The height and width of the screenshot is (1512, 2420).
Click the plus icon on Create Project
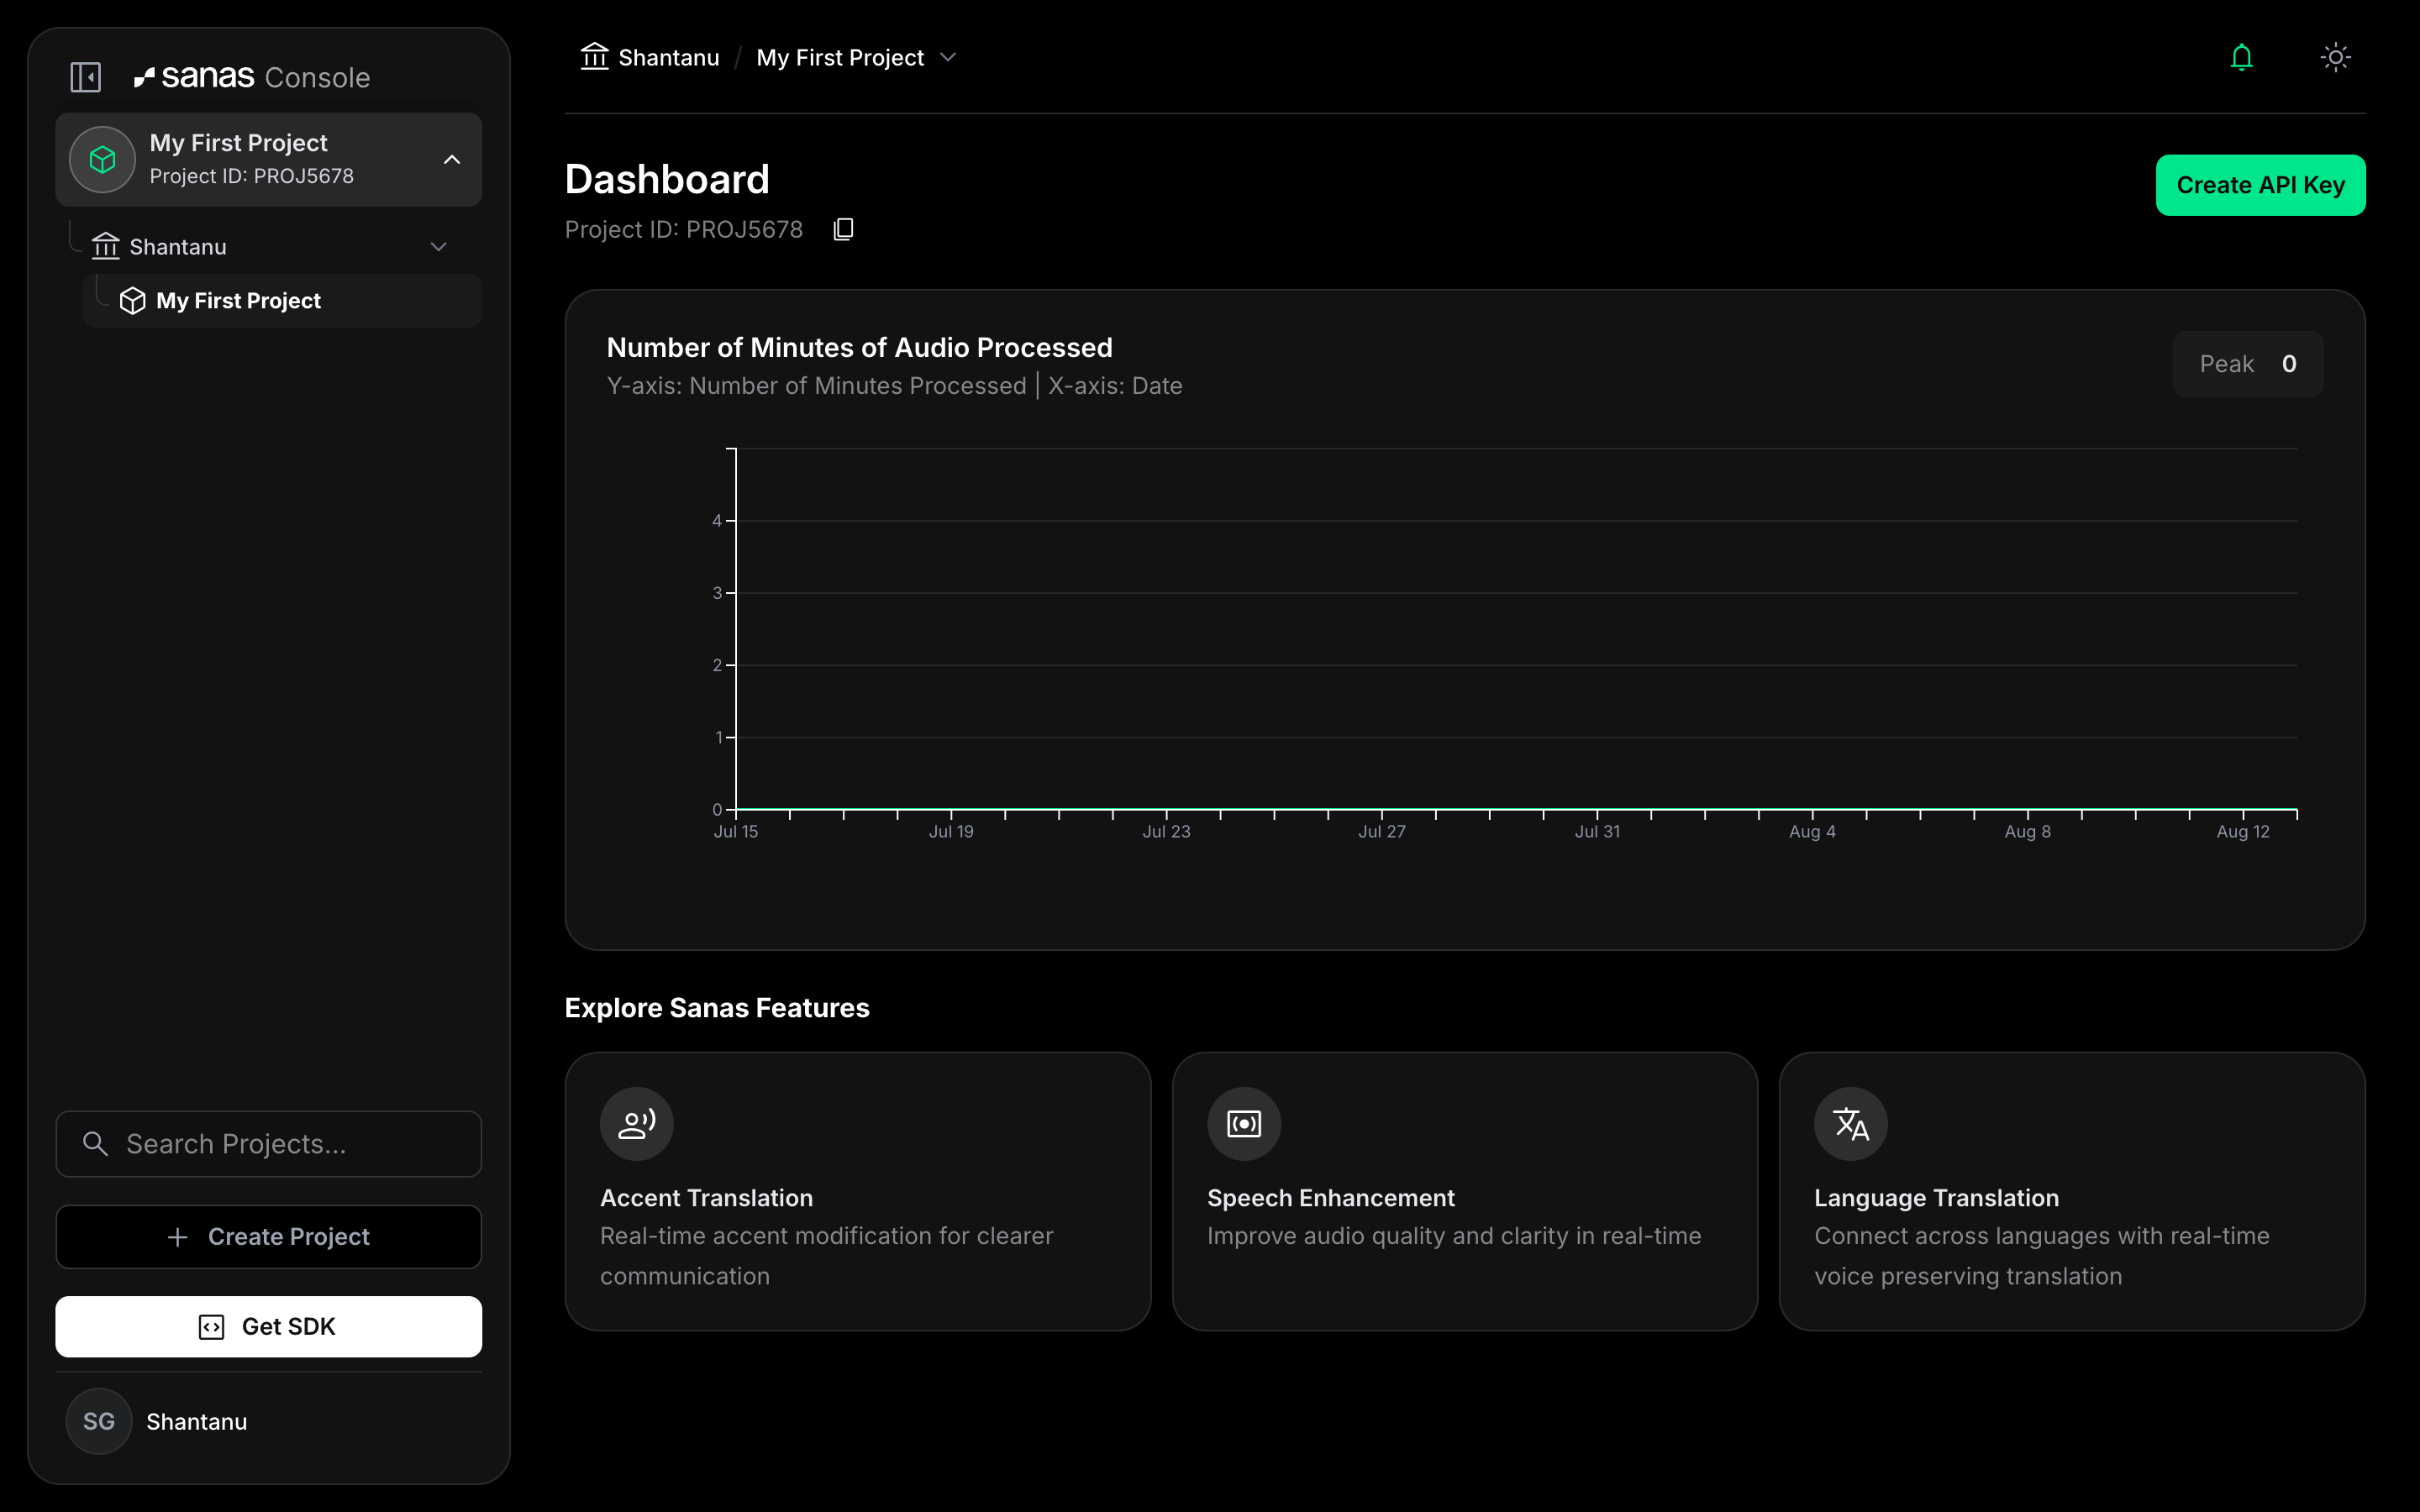tap(178, 1237)
